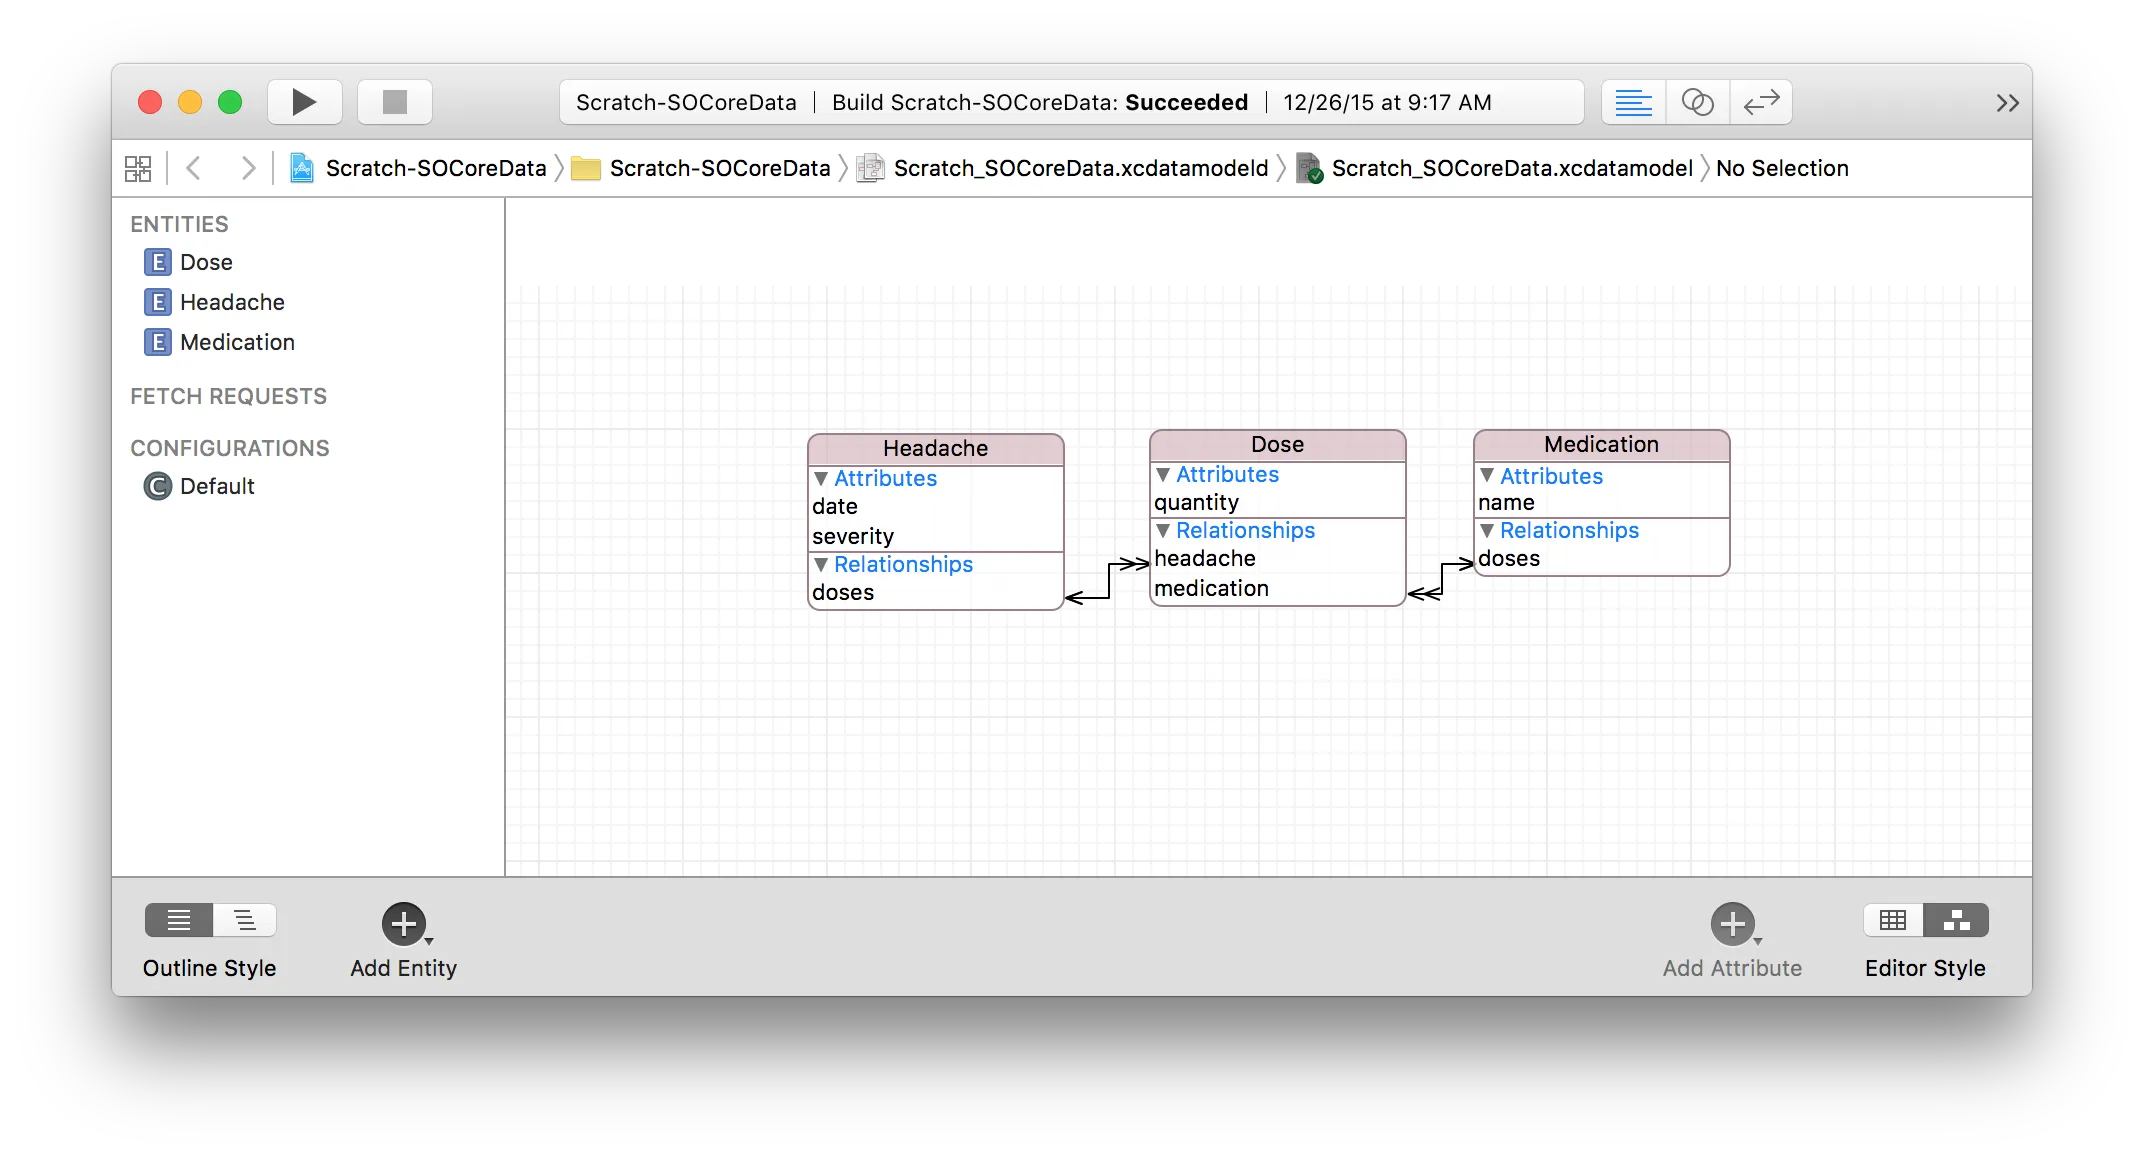Collapse Headache Attributes disclosure triangle

(821, 479)
